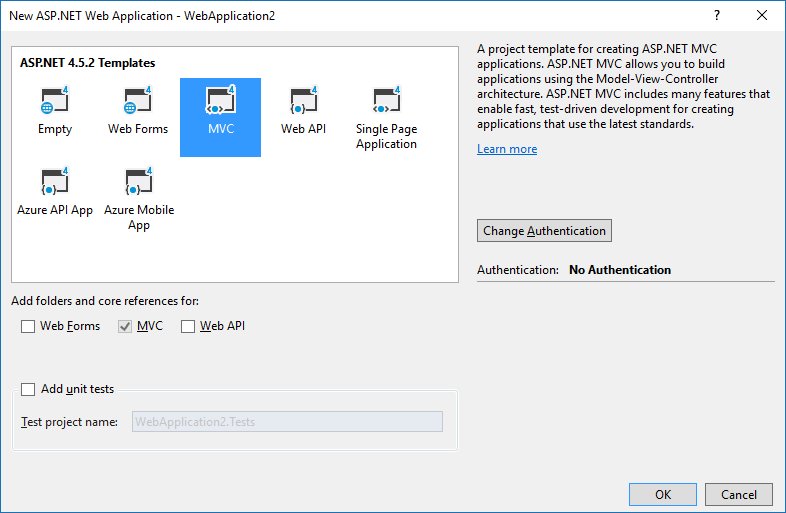The height and width of the screenshot is (513, 786).
Task: Click the No Authentication status text
Action: tap(620, 270)
